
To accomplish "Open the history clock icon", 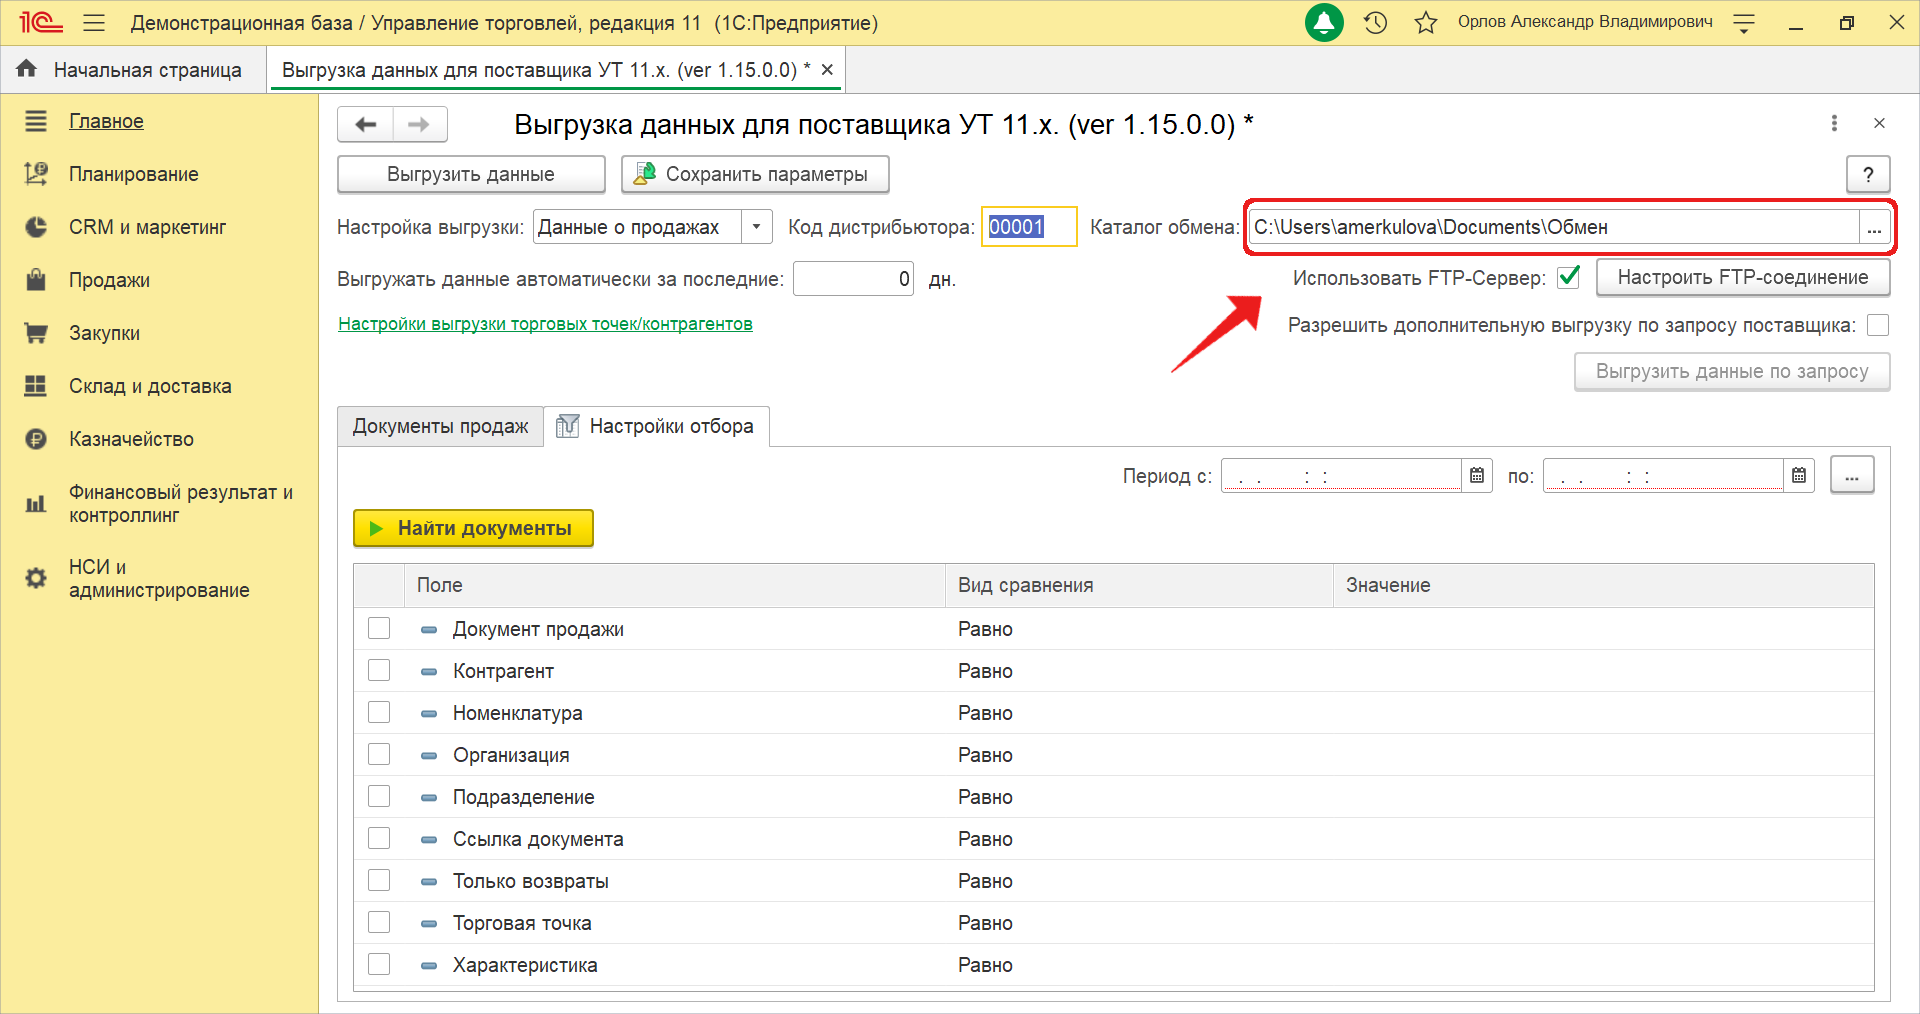I will [1376, 22].
